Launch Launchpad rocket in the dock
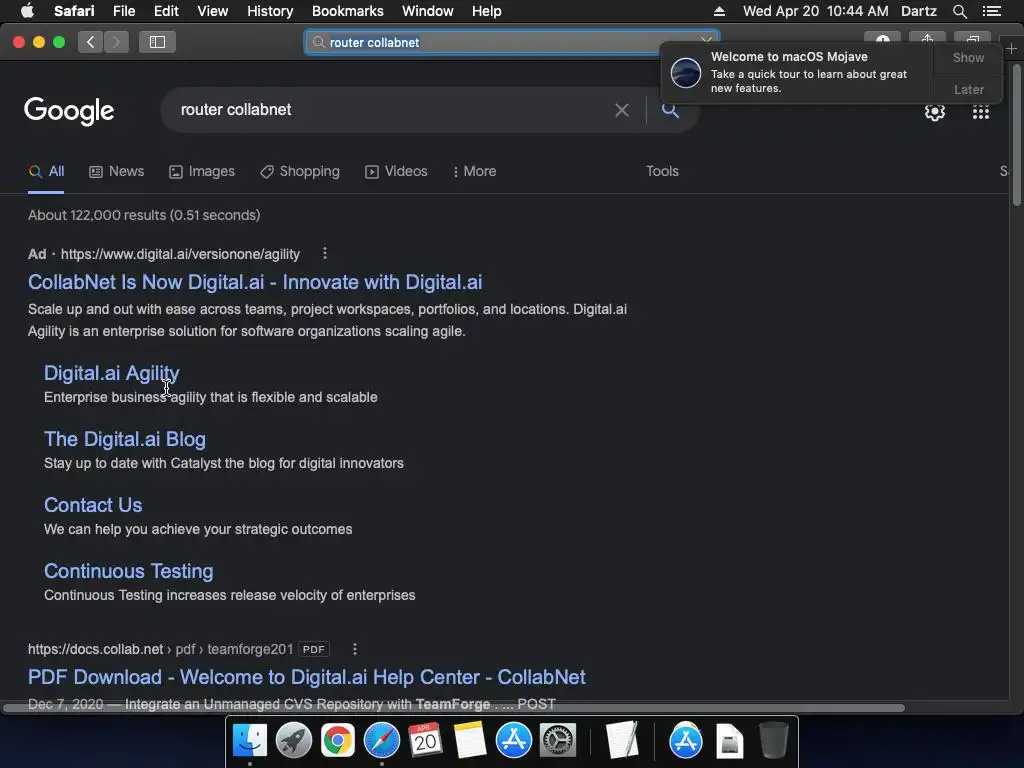This screenshot has width=1024, height=768. pyautogui.click(x=294, y=741)
